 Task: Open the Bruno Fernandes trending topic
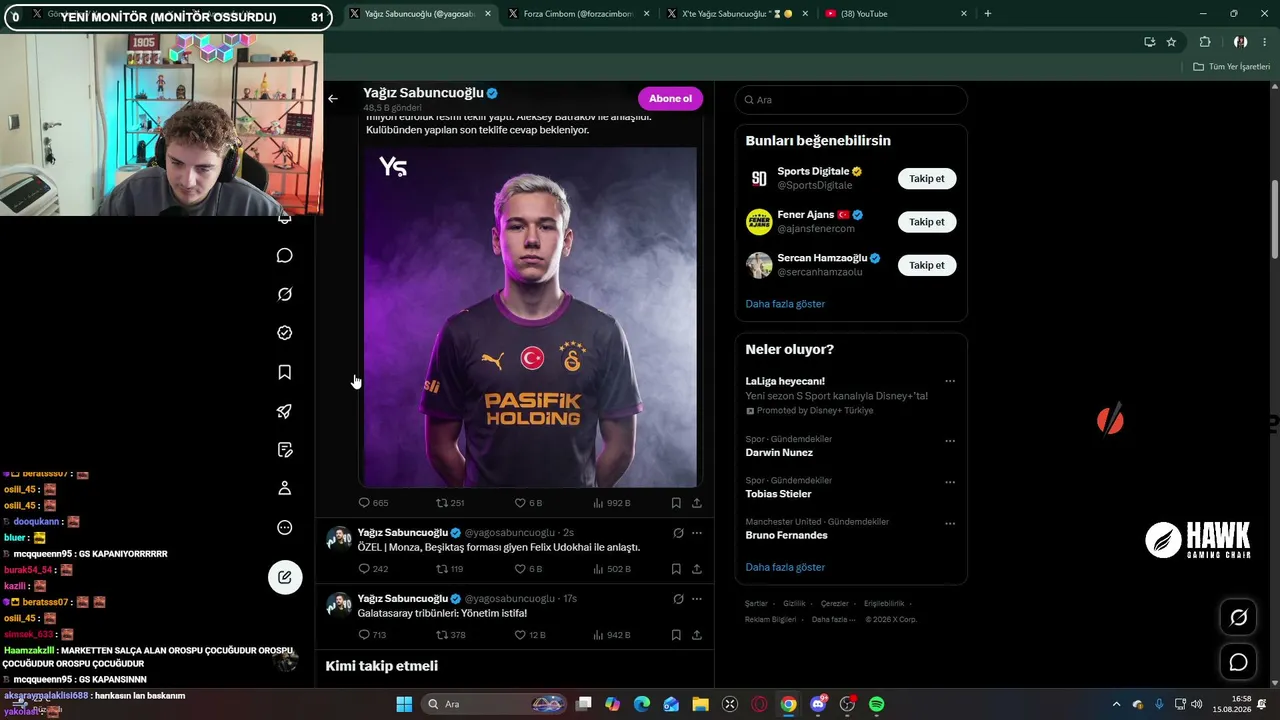(786, 535)
